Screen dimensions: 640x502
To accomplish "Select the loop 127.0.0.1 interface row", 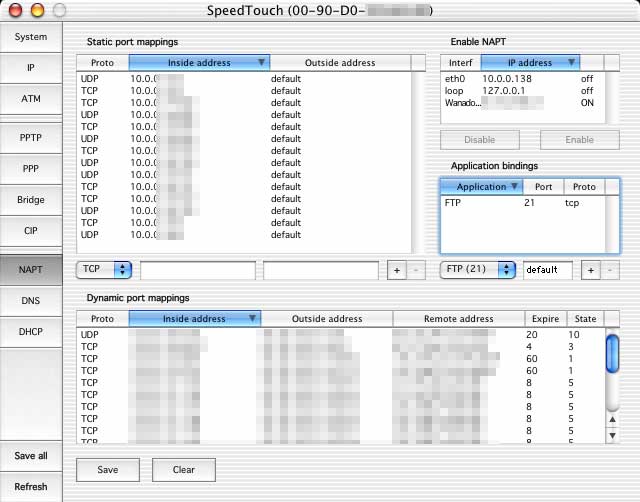I will tap(522, 91).
